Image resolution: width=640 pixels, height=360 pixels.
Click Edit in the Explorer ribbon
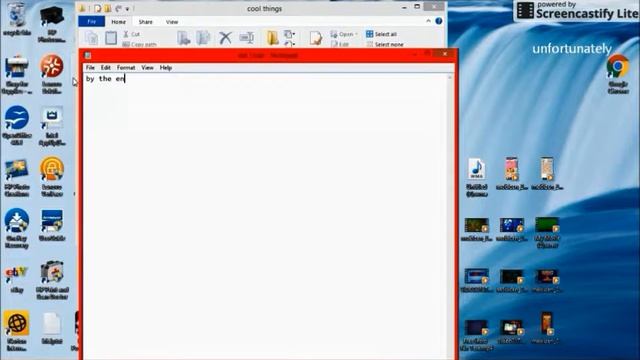[340, 44]
